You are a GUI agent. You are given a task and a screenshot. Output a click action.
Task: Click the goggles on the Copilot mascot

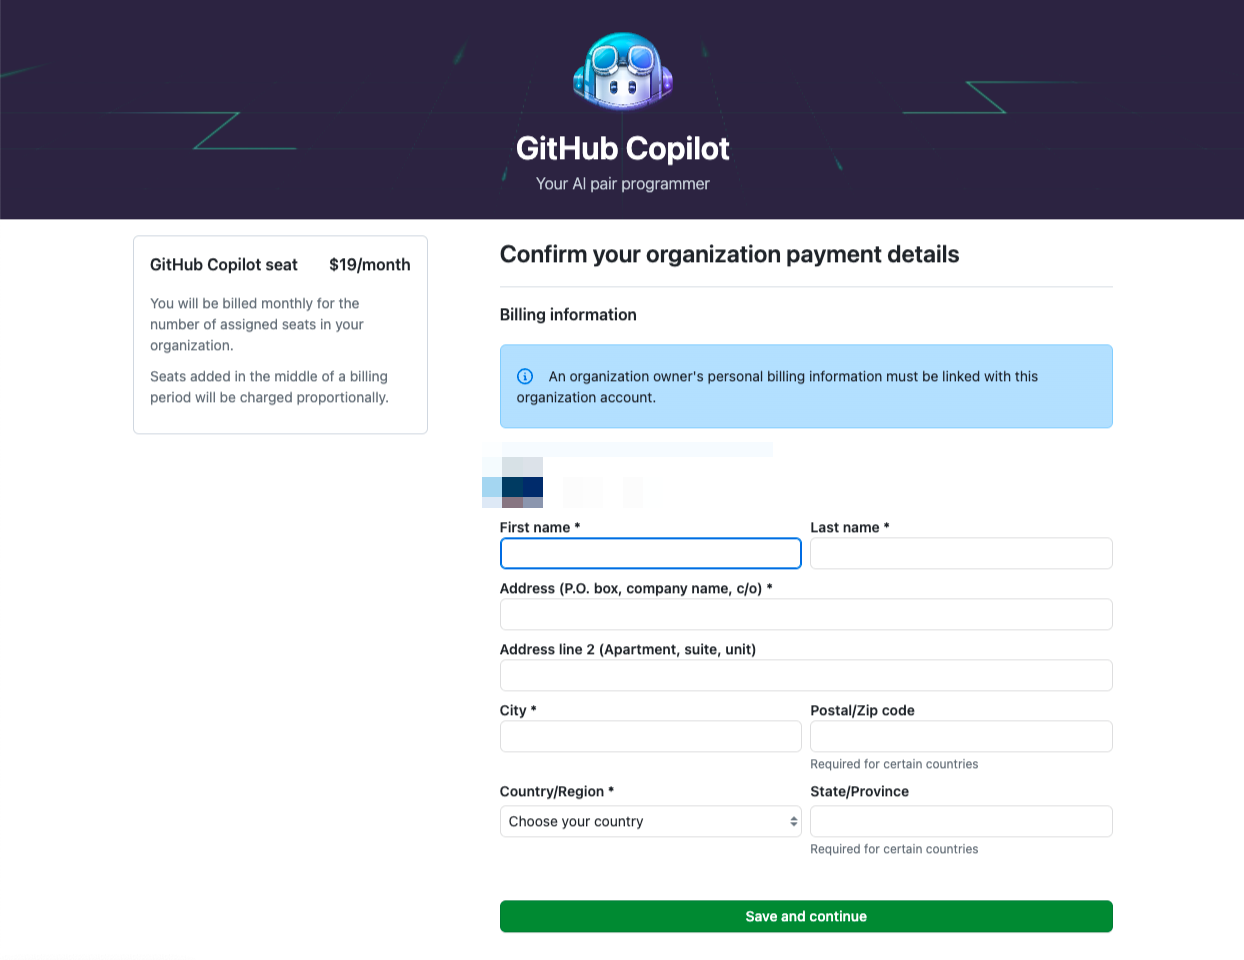pos(623,60)
